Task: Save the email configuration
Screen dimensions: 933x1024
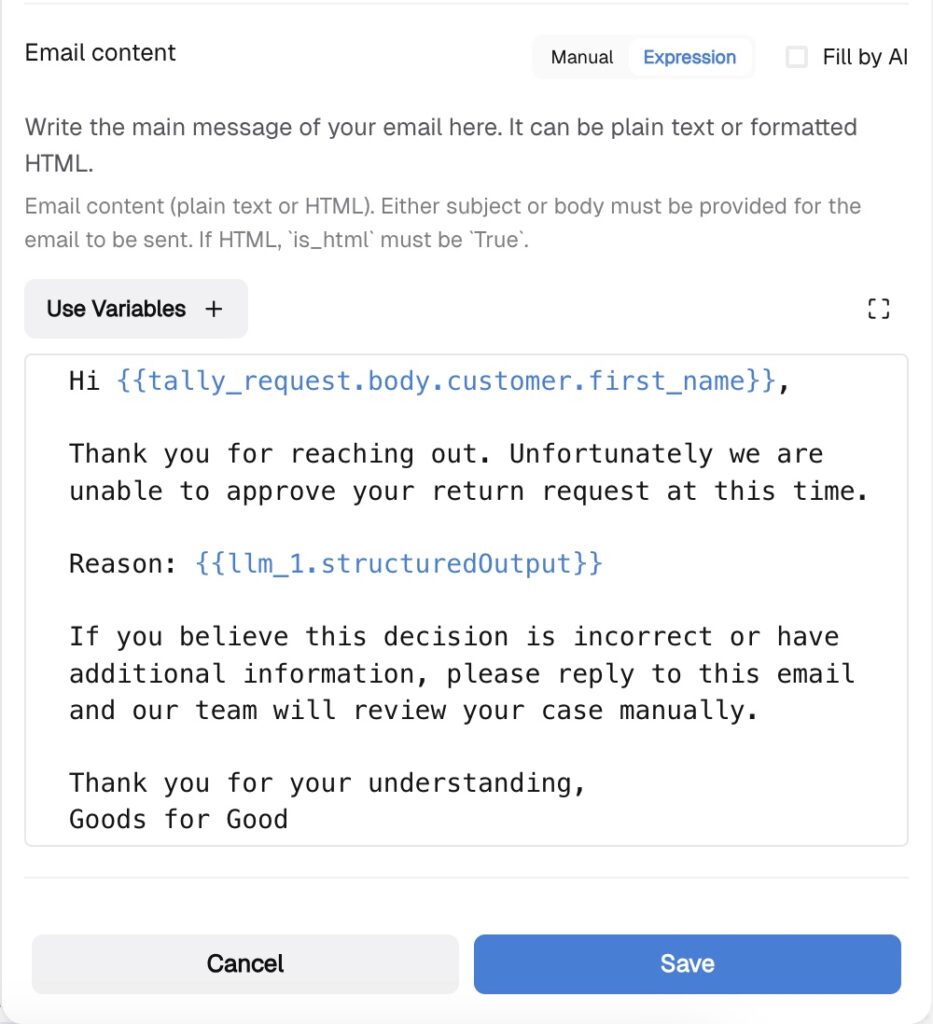Action: [x=687, y=964]
